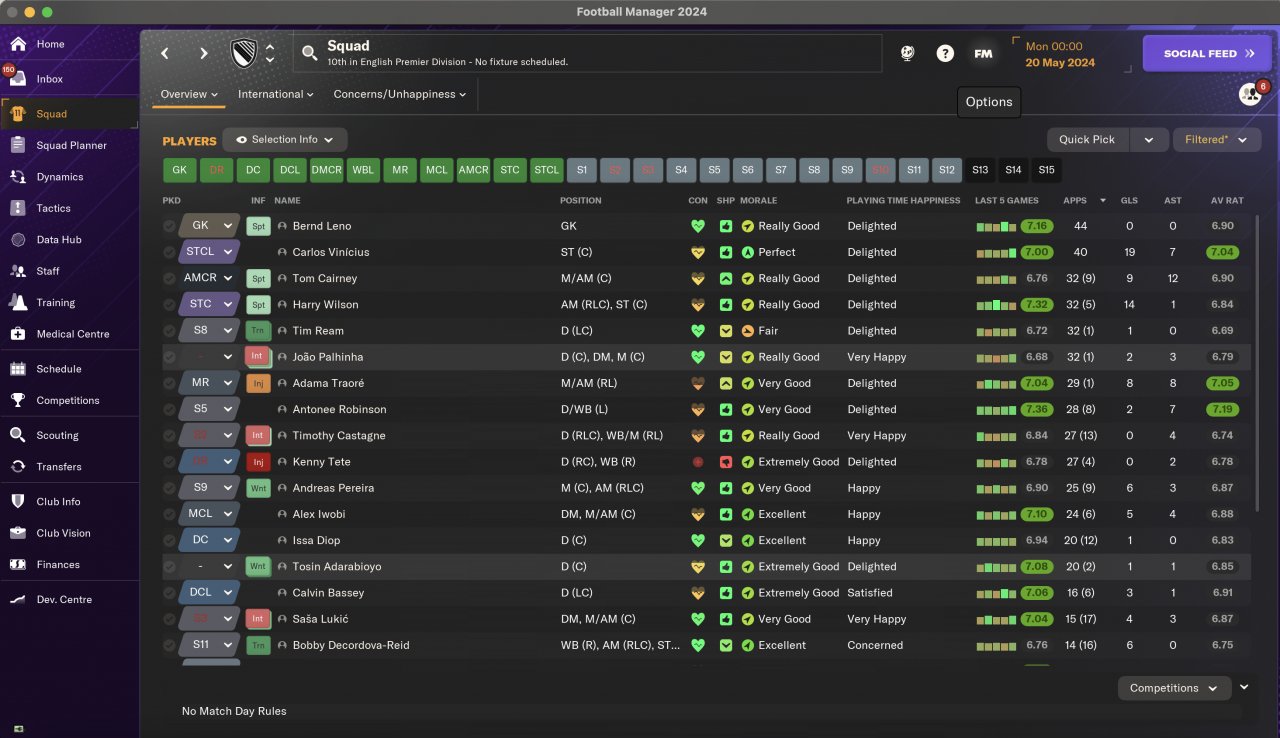
Task: Click Kenny Tete's red Inj status badge
Action: click(x=258, y=462)
